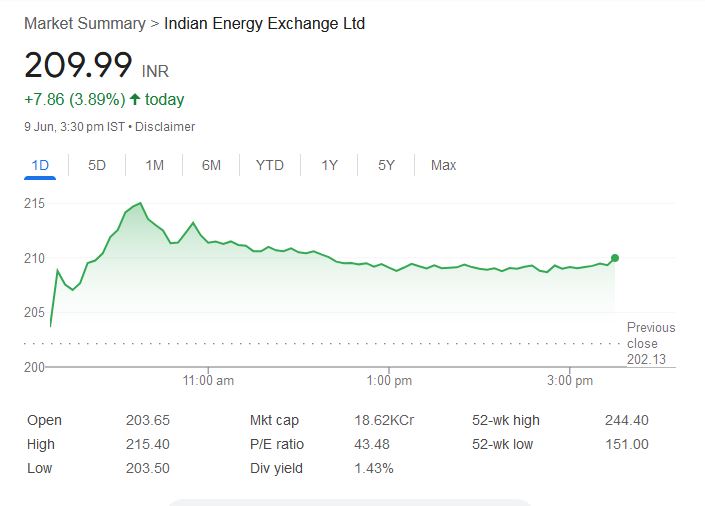Image resolution: width=705 pixels, height=506 pixels.
Task: Show the 1M chart range
Action: [x=154, y=165]
